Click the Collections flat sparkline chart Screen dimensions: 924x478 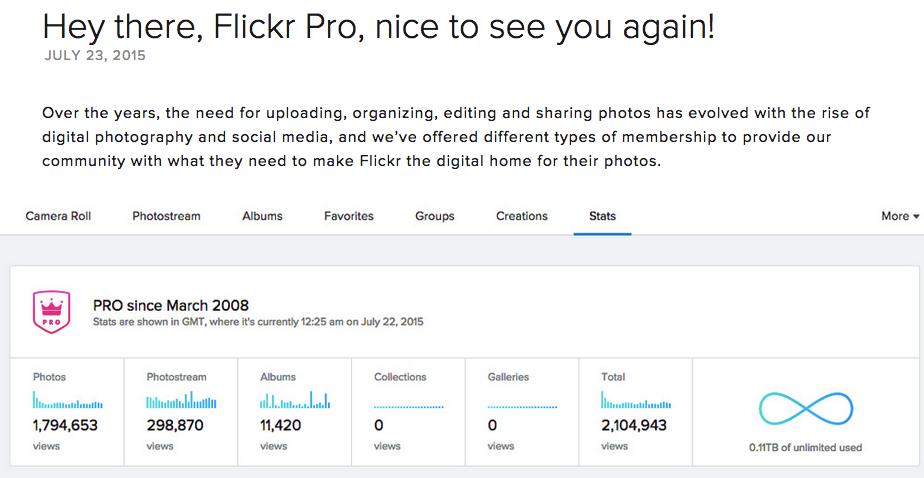coord(409,406)
